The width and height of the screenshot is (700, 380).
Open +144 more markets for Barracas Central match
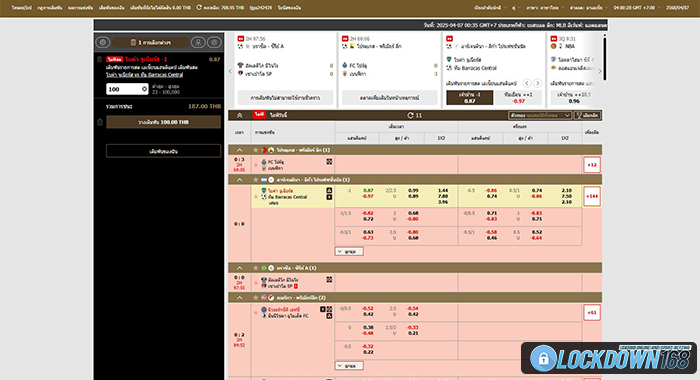592,196
